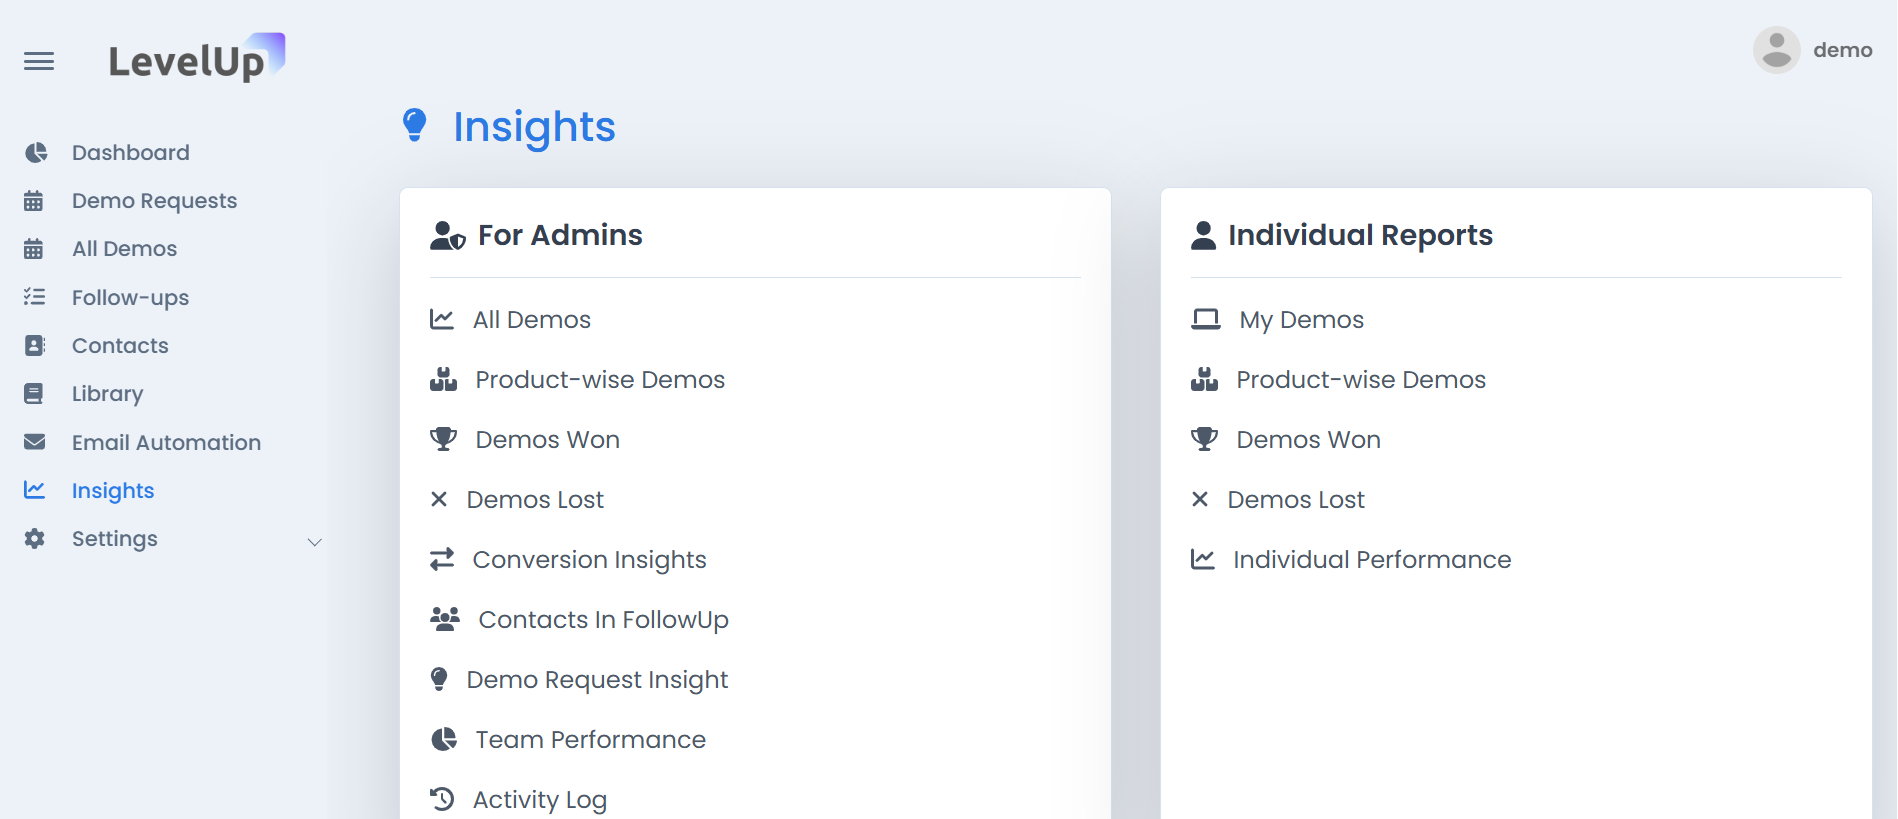Click the LevelUp logo at top left
Screen dimensions: 1898x819
(196, 58)
